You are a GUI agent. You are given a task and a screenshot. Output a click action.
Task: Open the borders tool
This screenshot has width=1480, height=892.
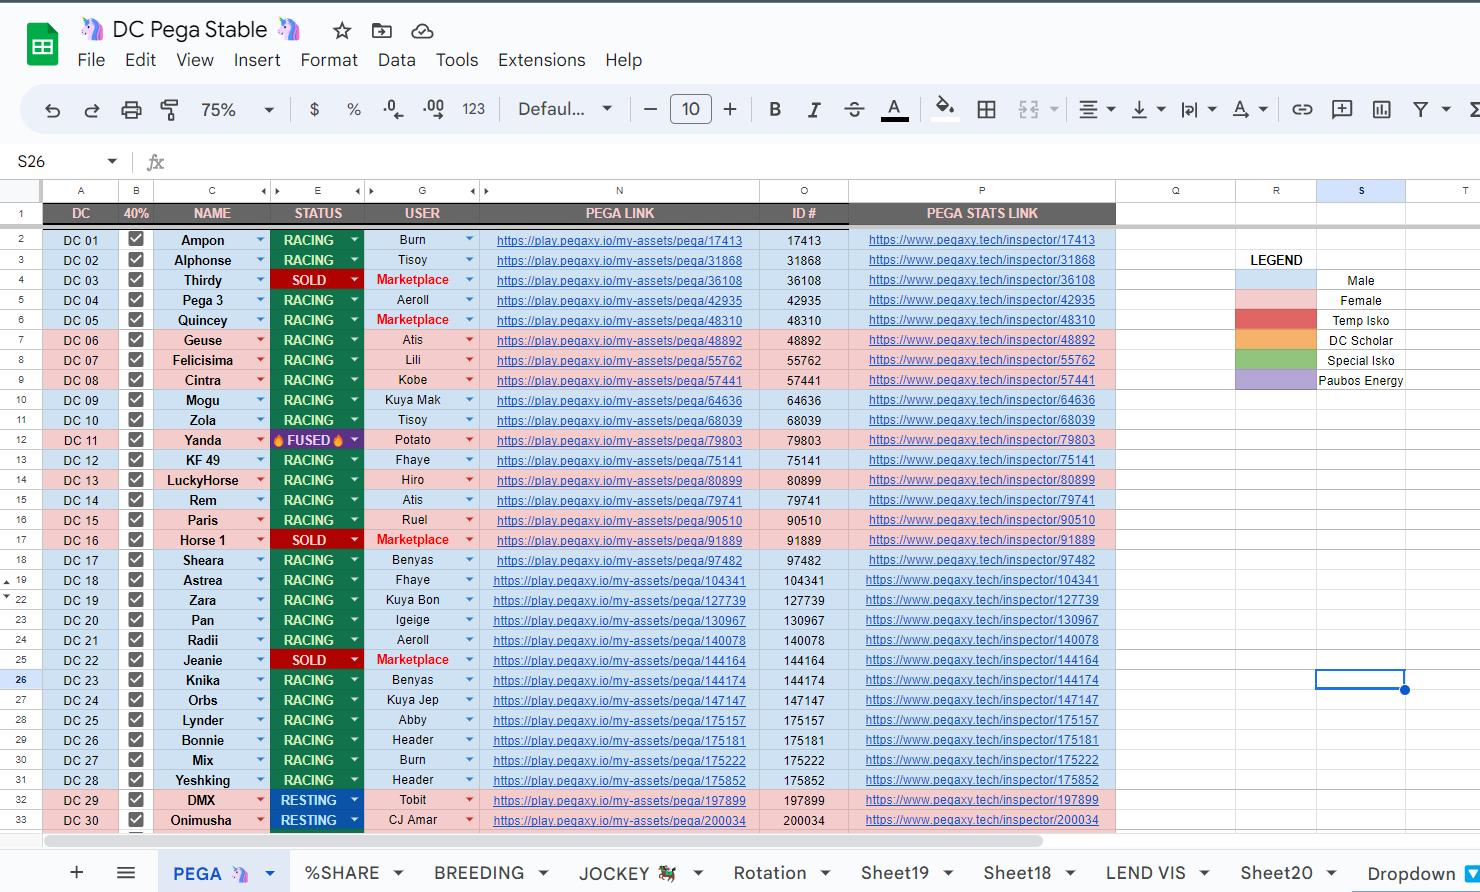click(x=986, y=110)
